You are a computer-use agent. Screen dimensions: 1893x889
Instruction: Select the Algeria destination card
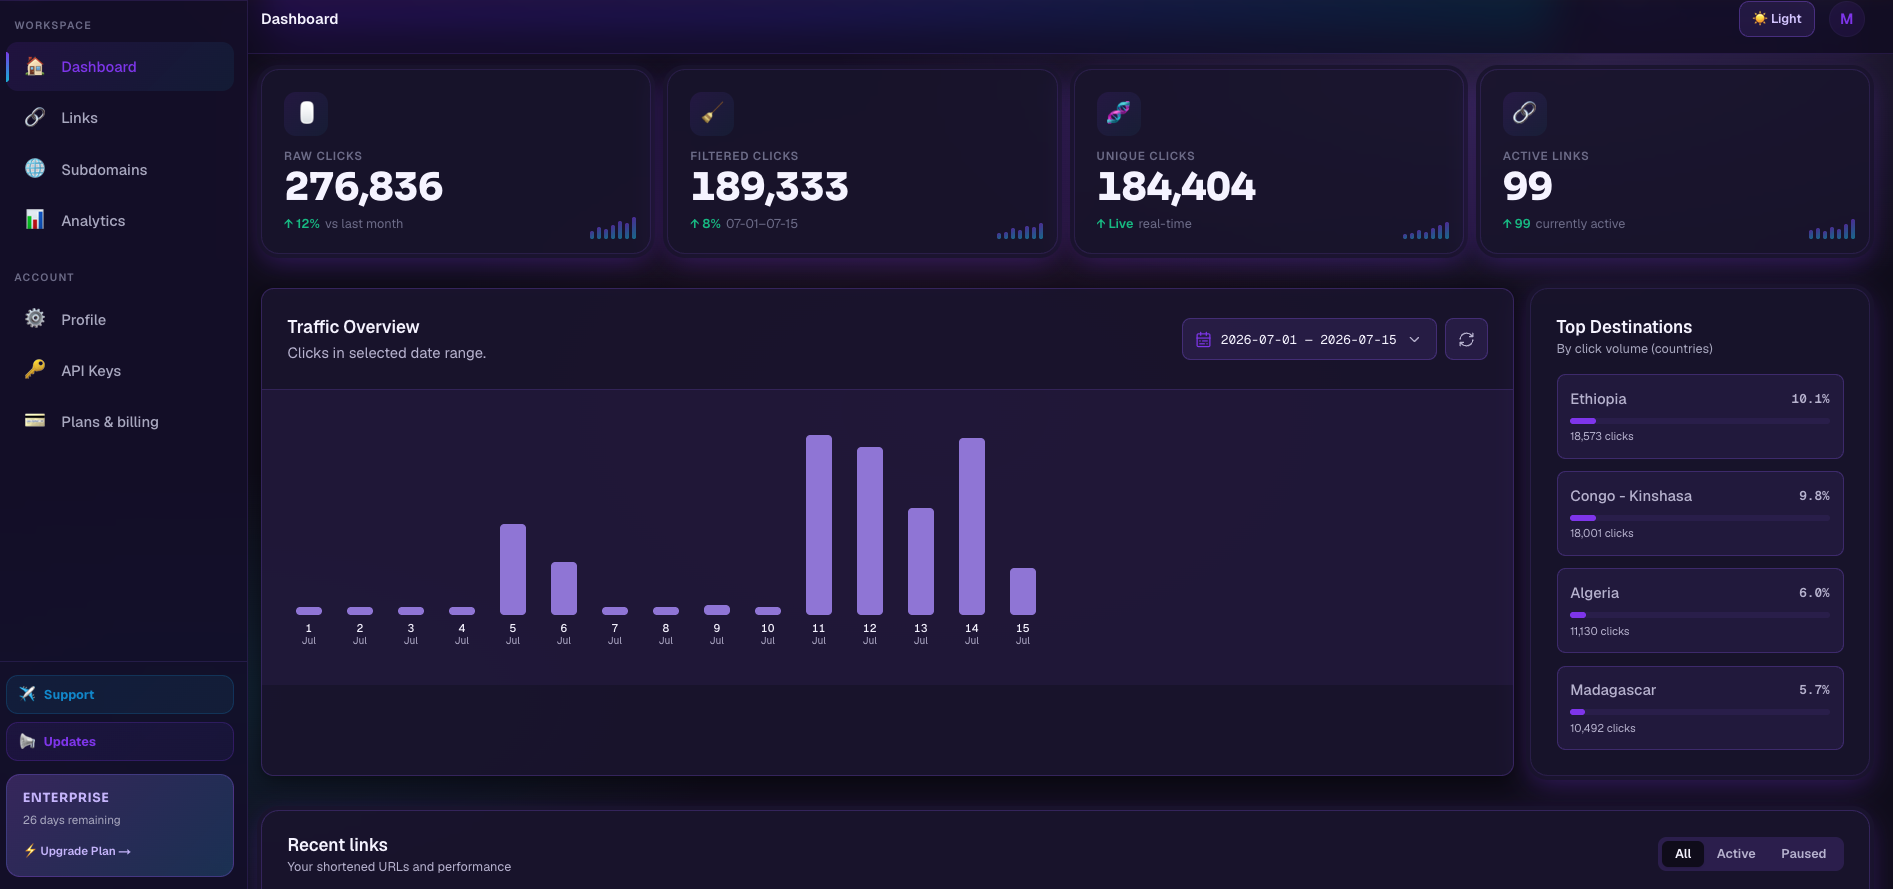[x=1700, y=610]
